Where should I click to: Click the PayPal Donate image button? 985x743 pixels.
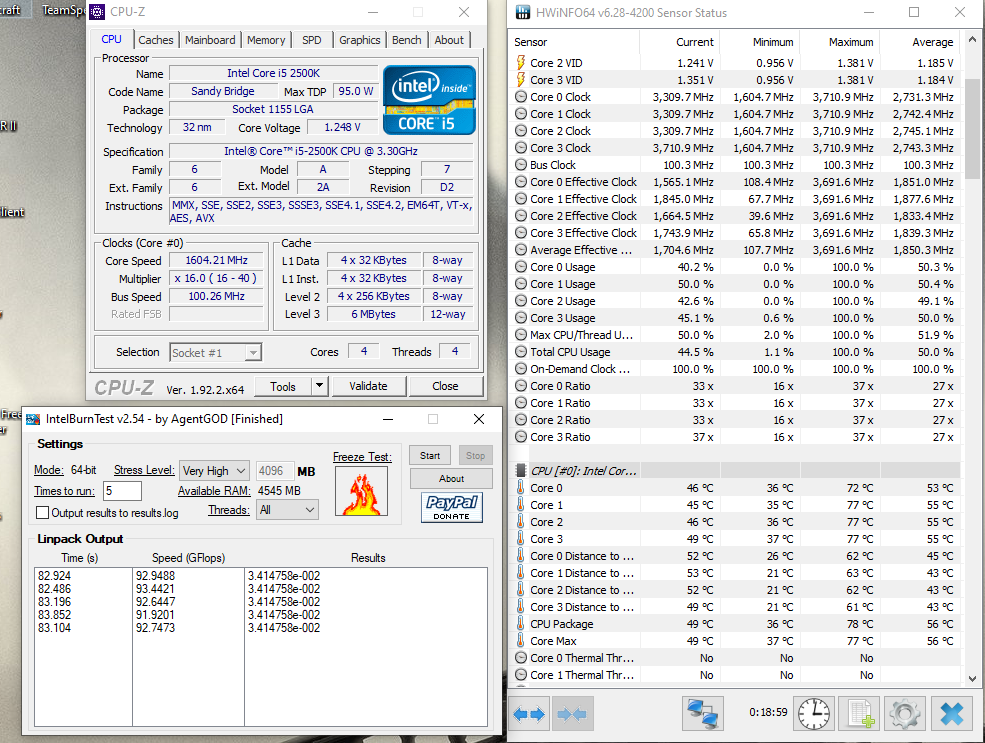point(452,507)
